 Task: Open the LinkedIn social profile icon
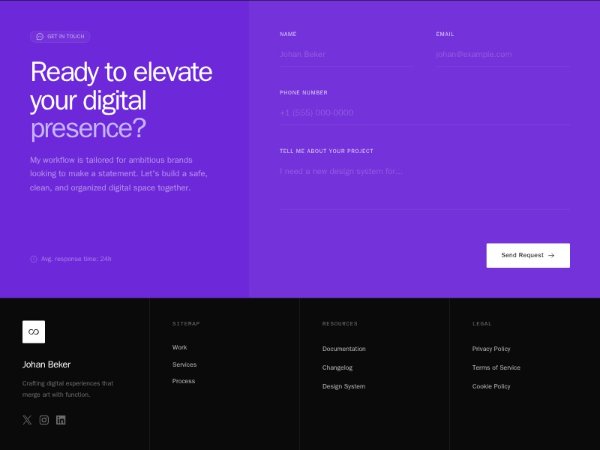tap(61, 420)
